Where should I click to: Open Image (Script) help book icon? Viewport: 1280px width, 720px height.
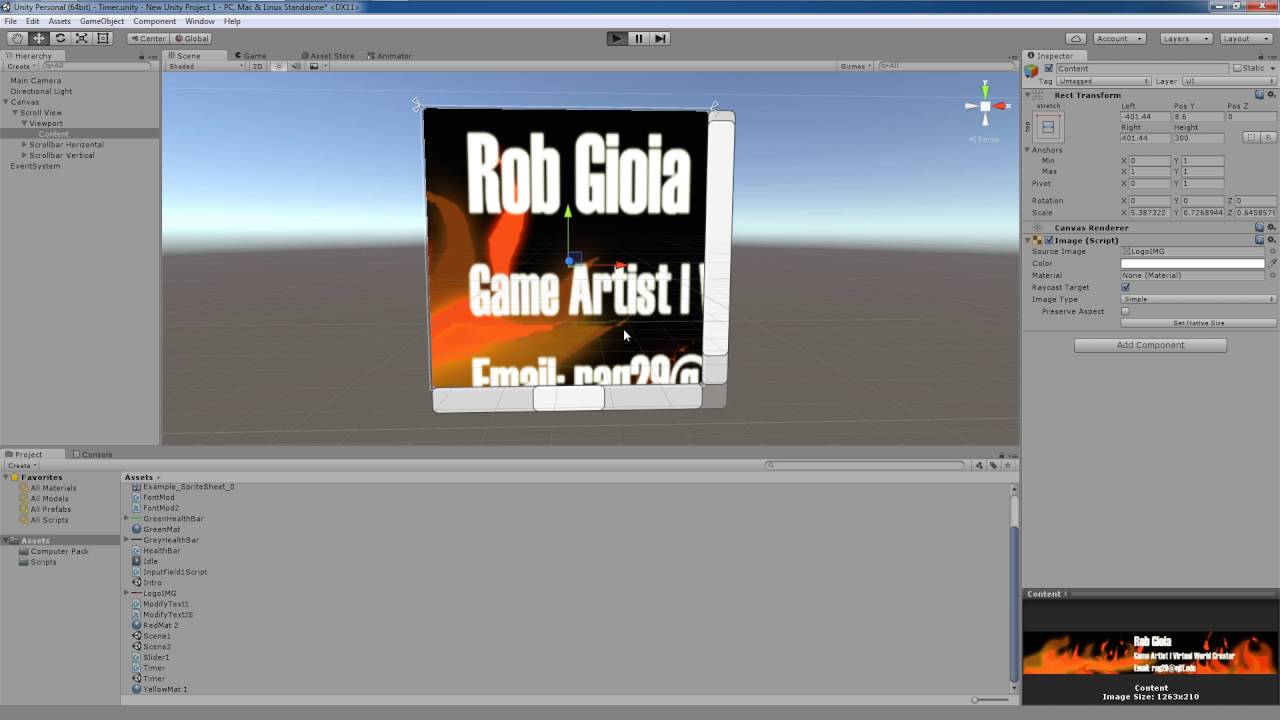pyautogui.click(x=1259, y=240)
